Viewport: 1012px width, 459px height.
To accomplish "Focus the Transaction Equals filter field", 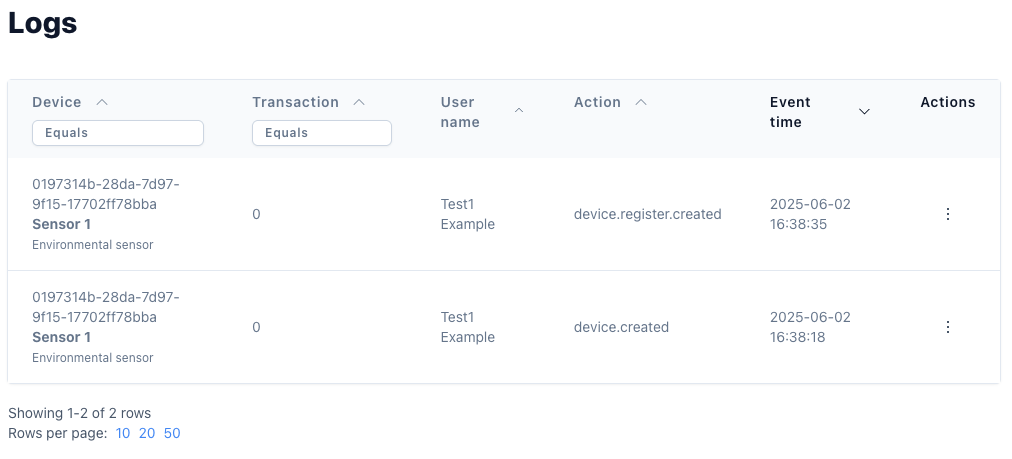I will 321,133.
